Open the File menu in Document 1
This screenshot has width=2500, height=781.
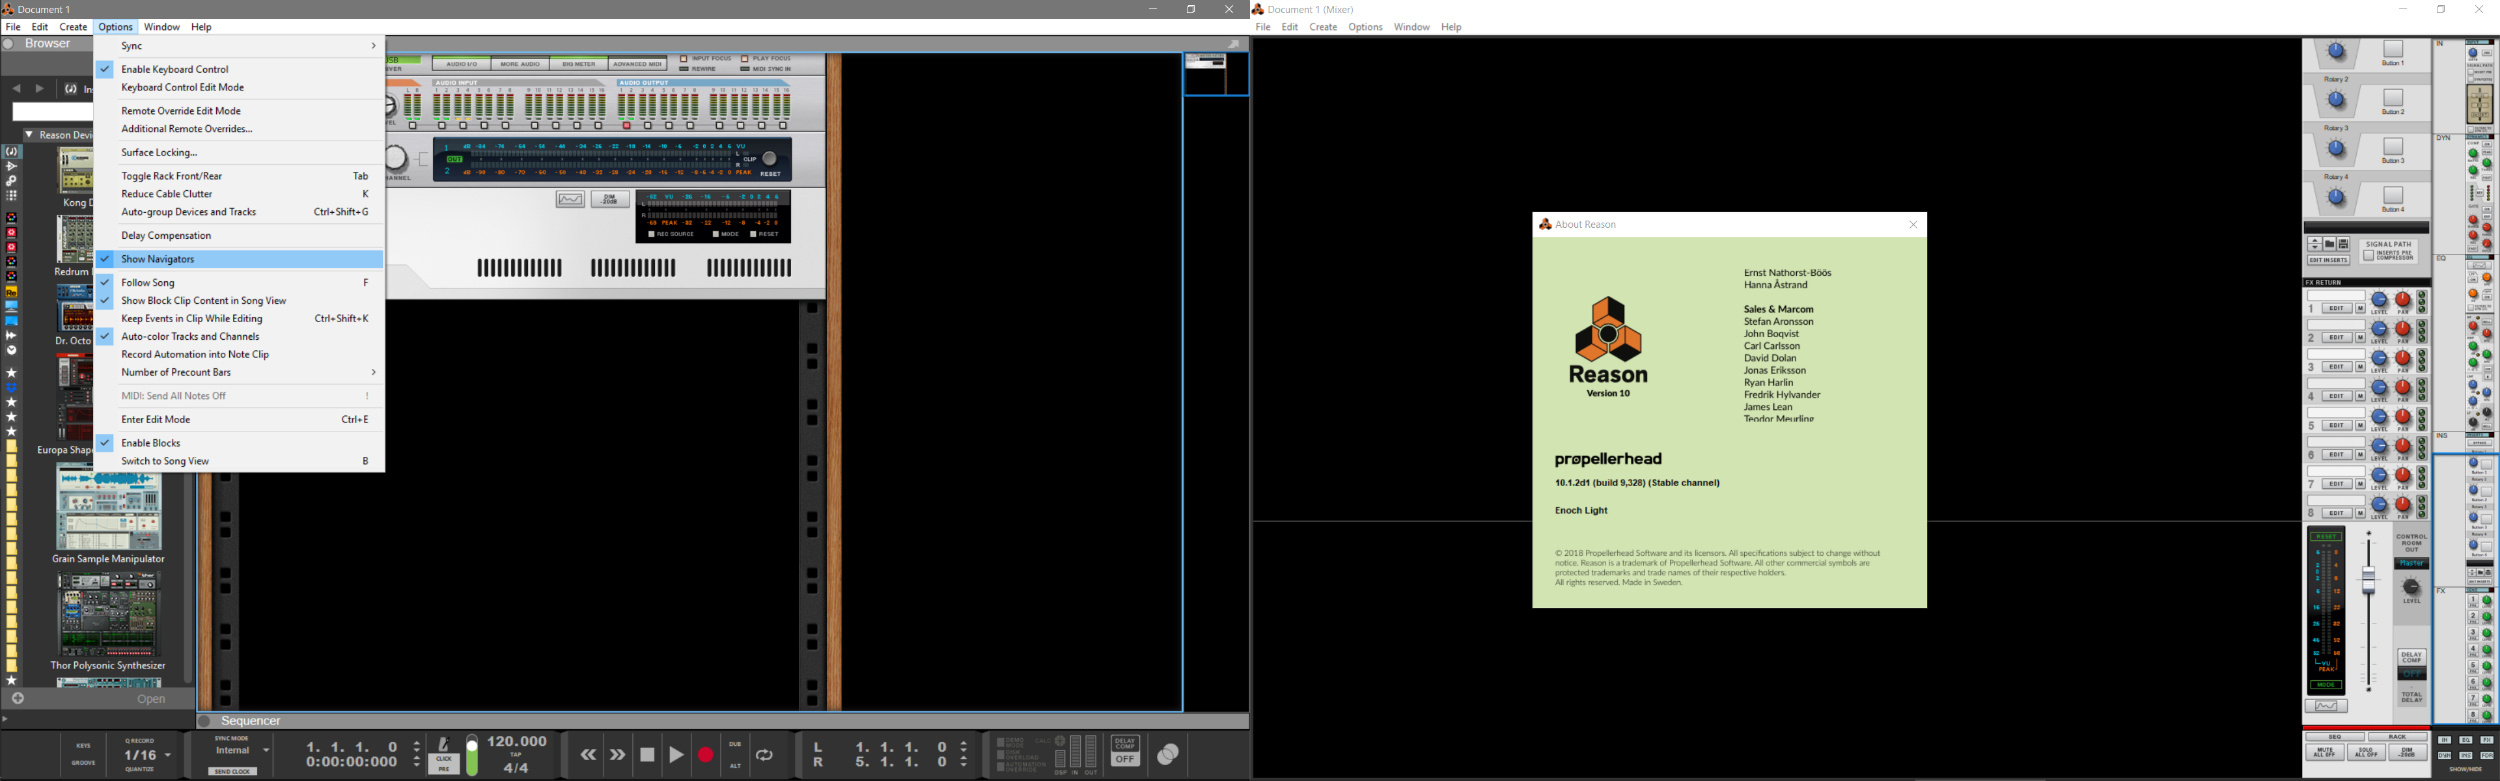click(13, 27)
